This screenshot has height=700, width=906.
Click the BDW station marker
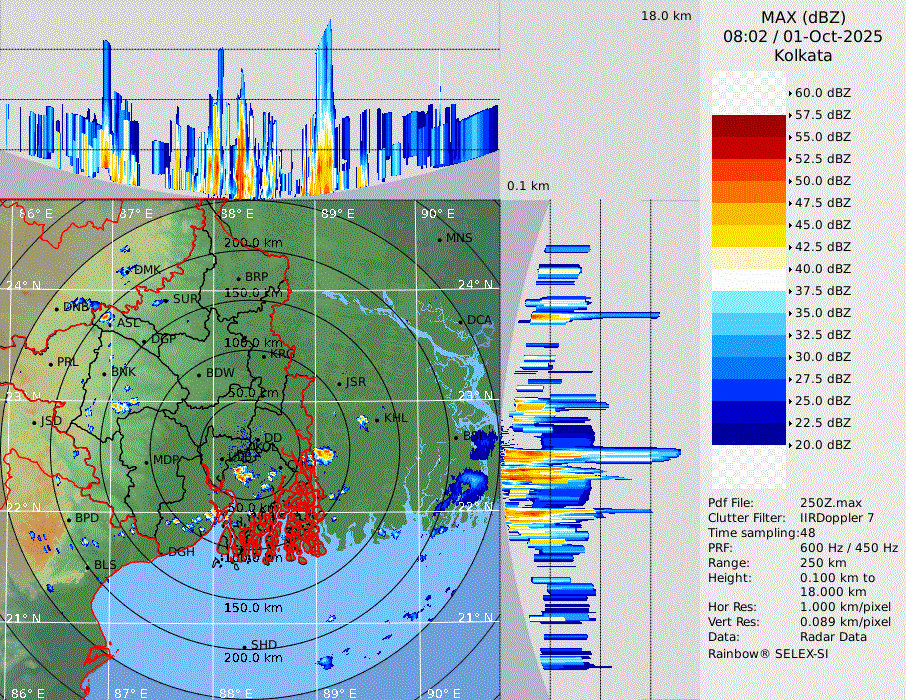click(200, 374)
